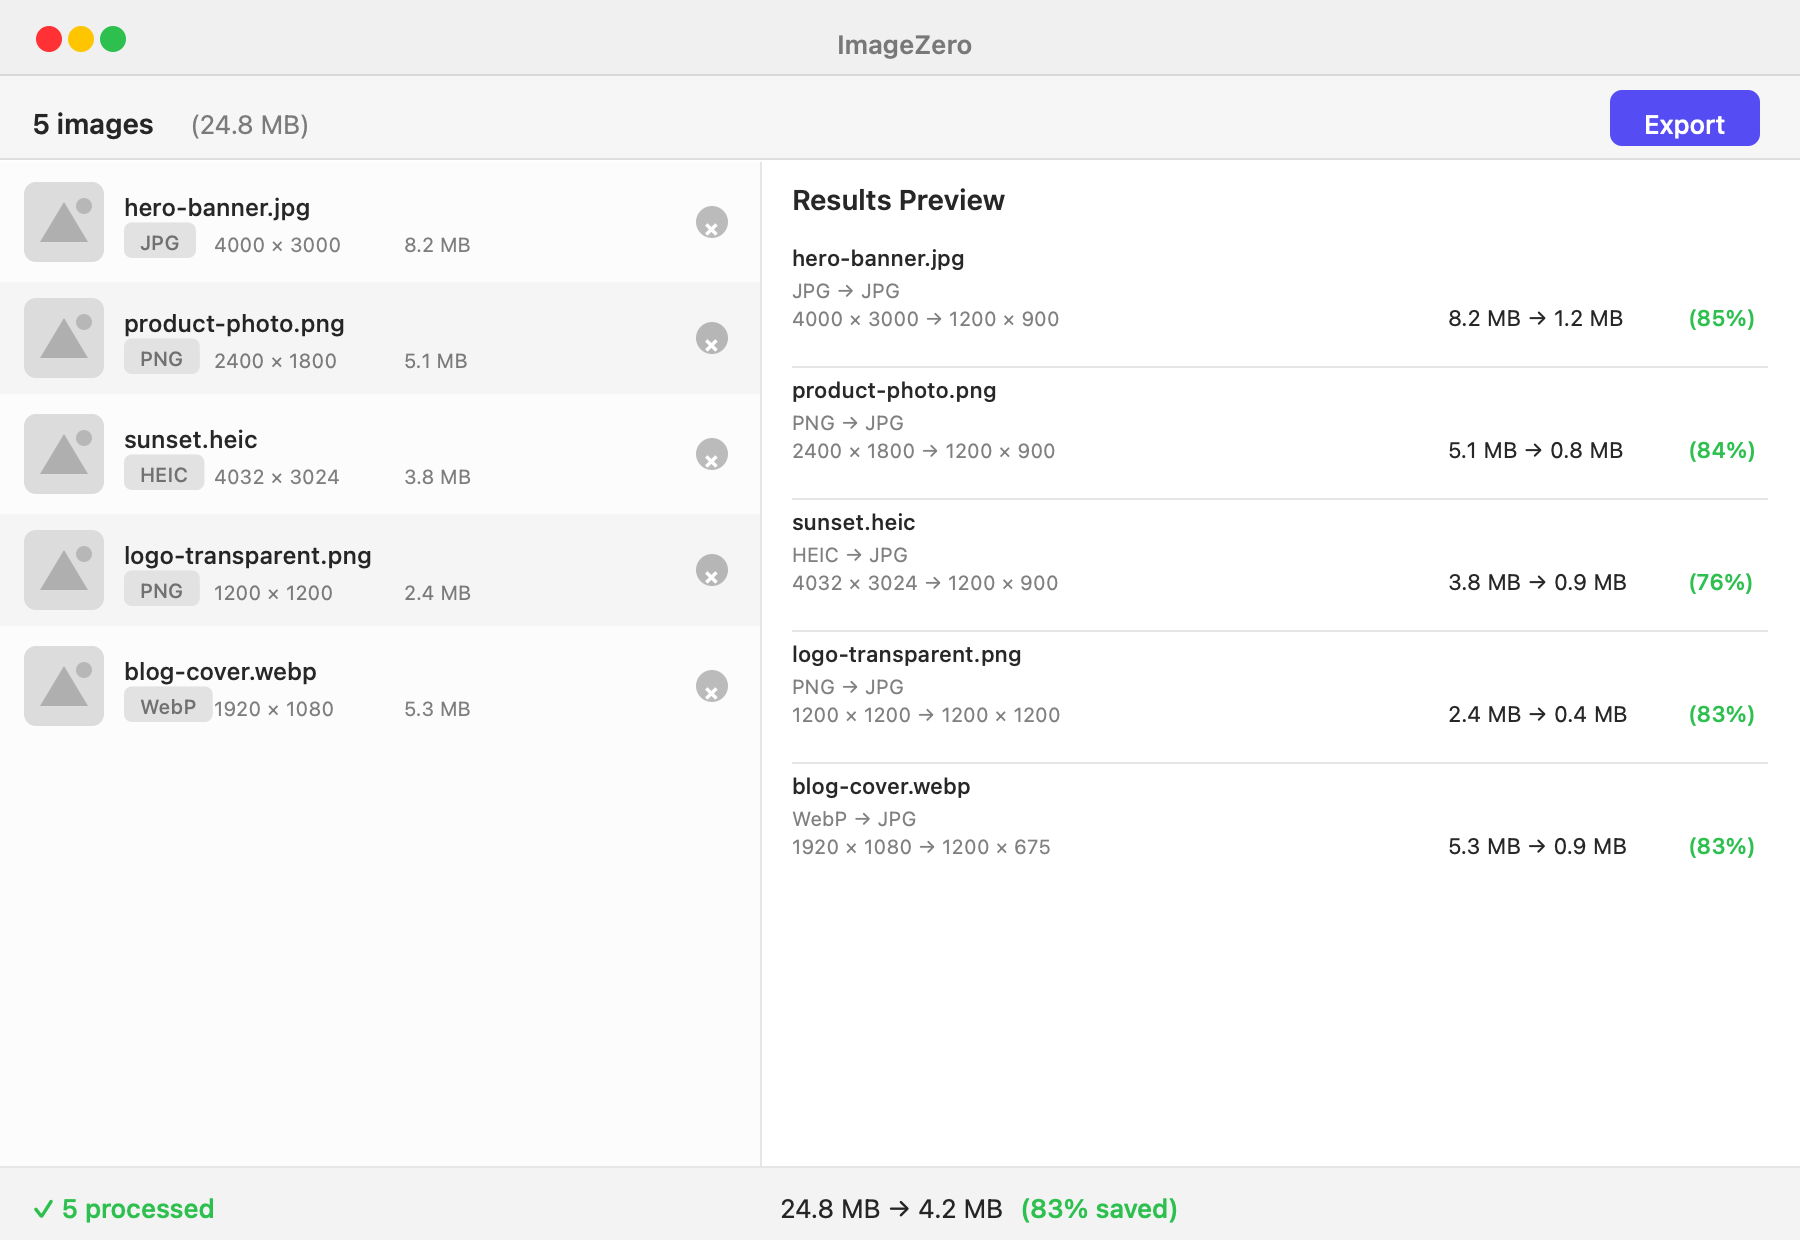The width and height of the screenshot is (1800, 1240).
Task: Remove logo-transparent.png from the list
Action: point(712,570)
